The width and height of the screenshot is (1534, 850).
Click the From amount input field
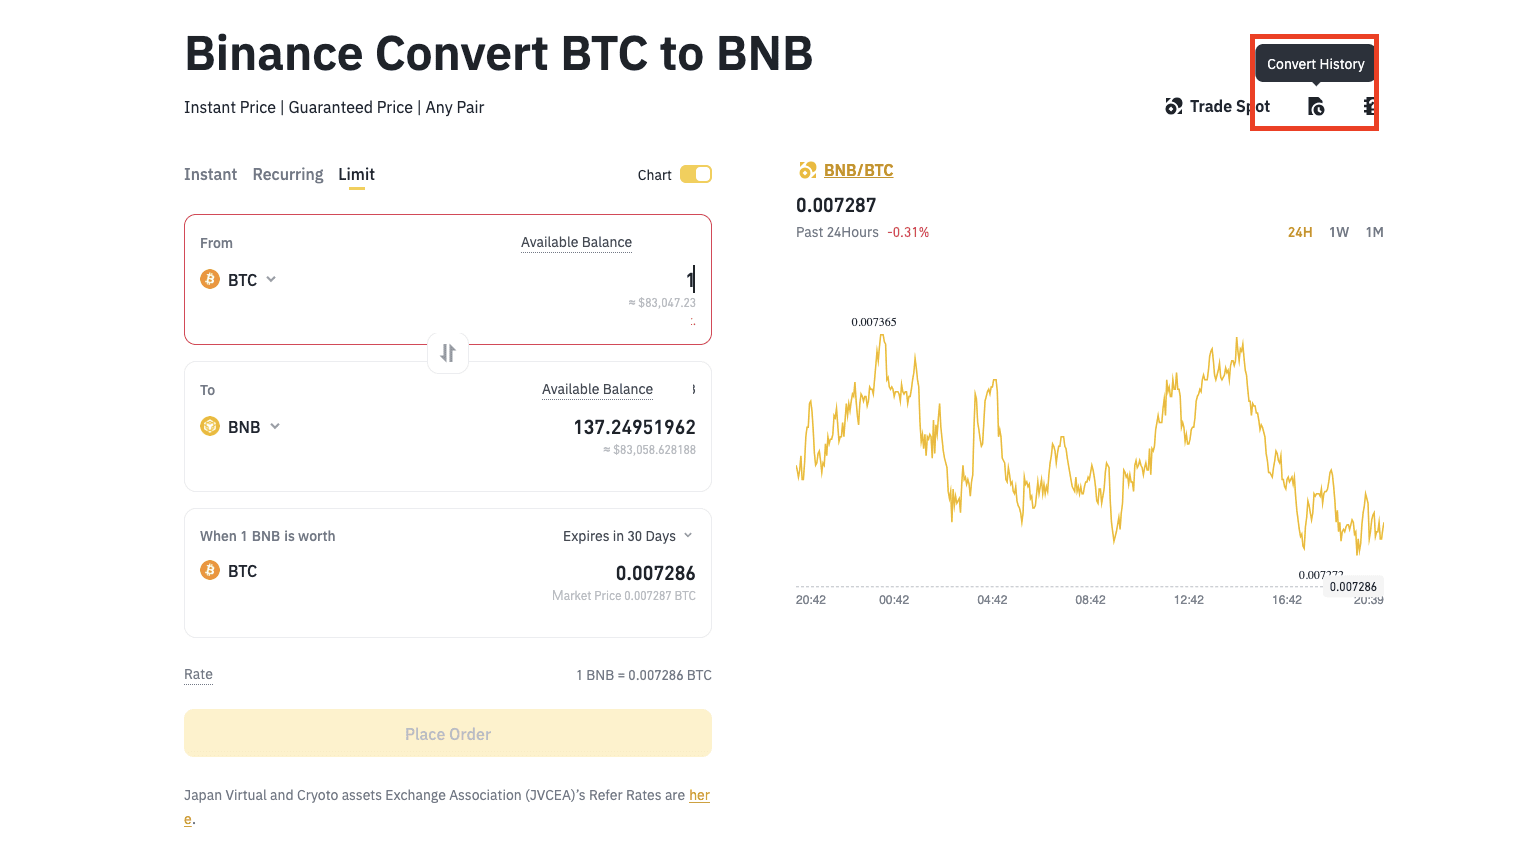tap(600, 280)
